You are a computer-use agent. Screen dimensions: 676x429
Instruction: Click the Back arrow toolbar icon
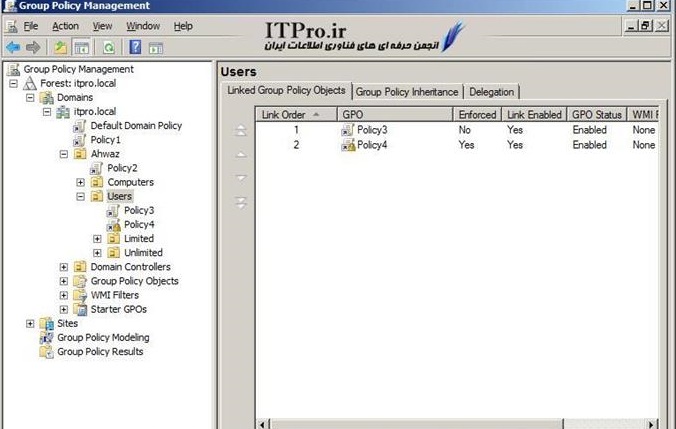12,47
